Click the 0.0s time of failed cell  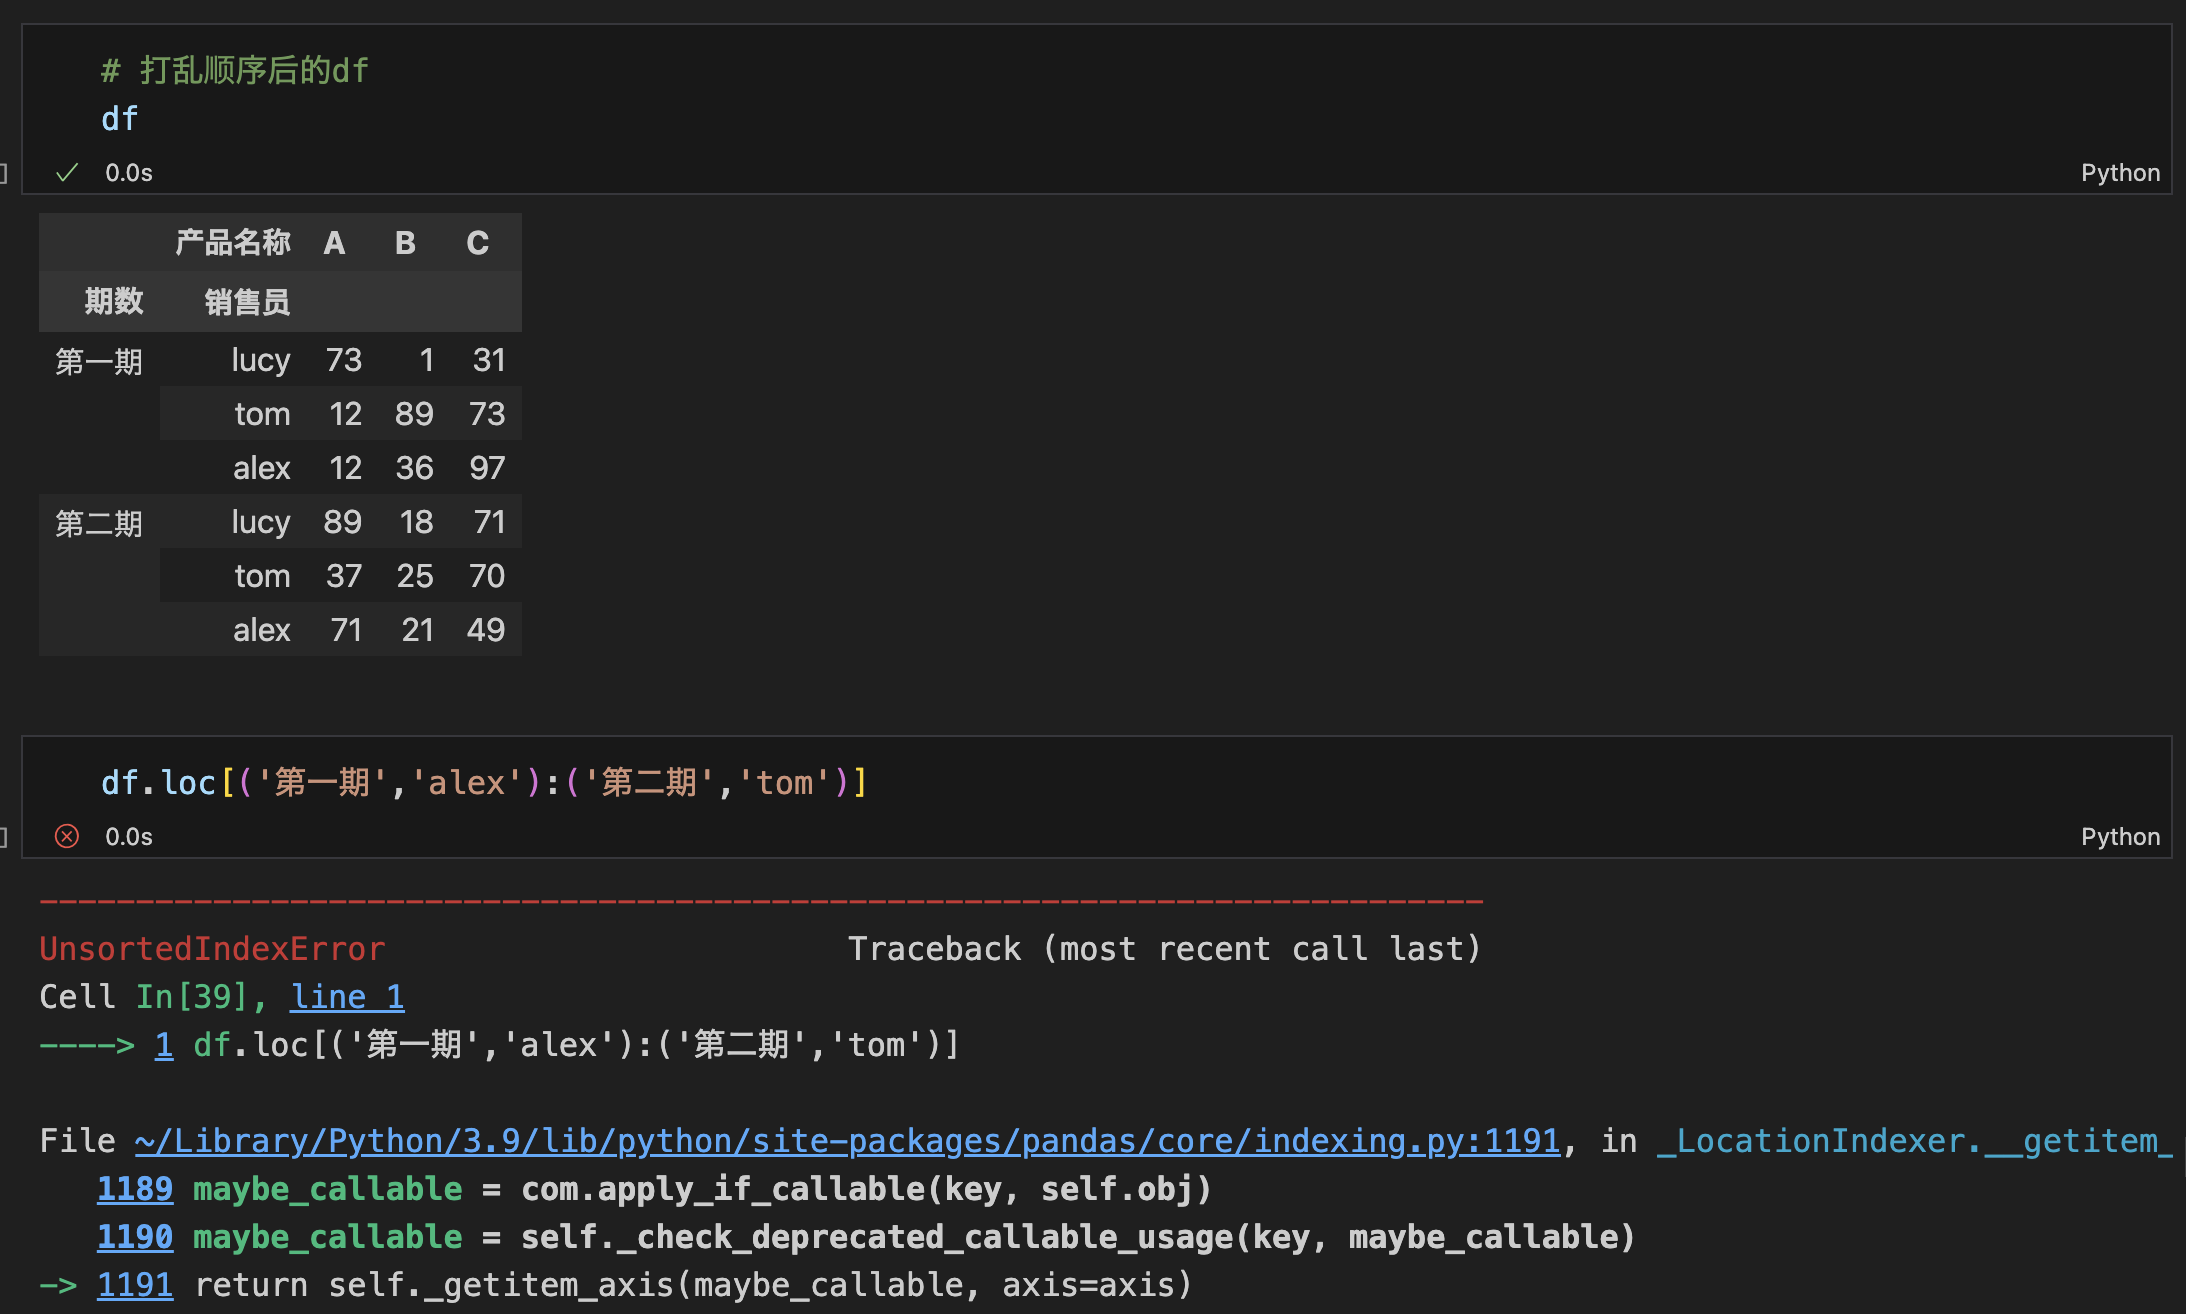129,837
